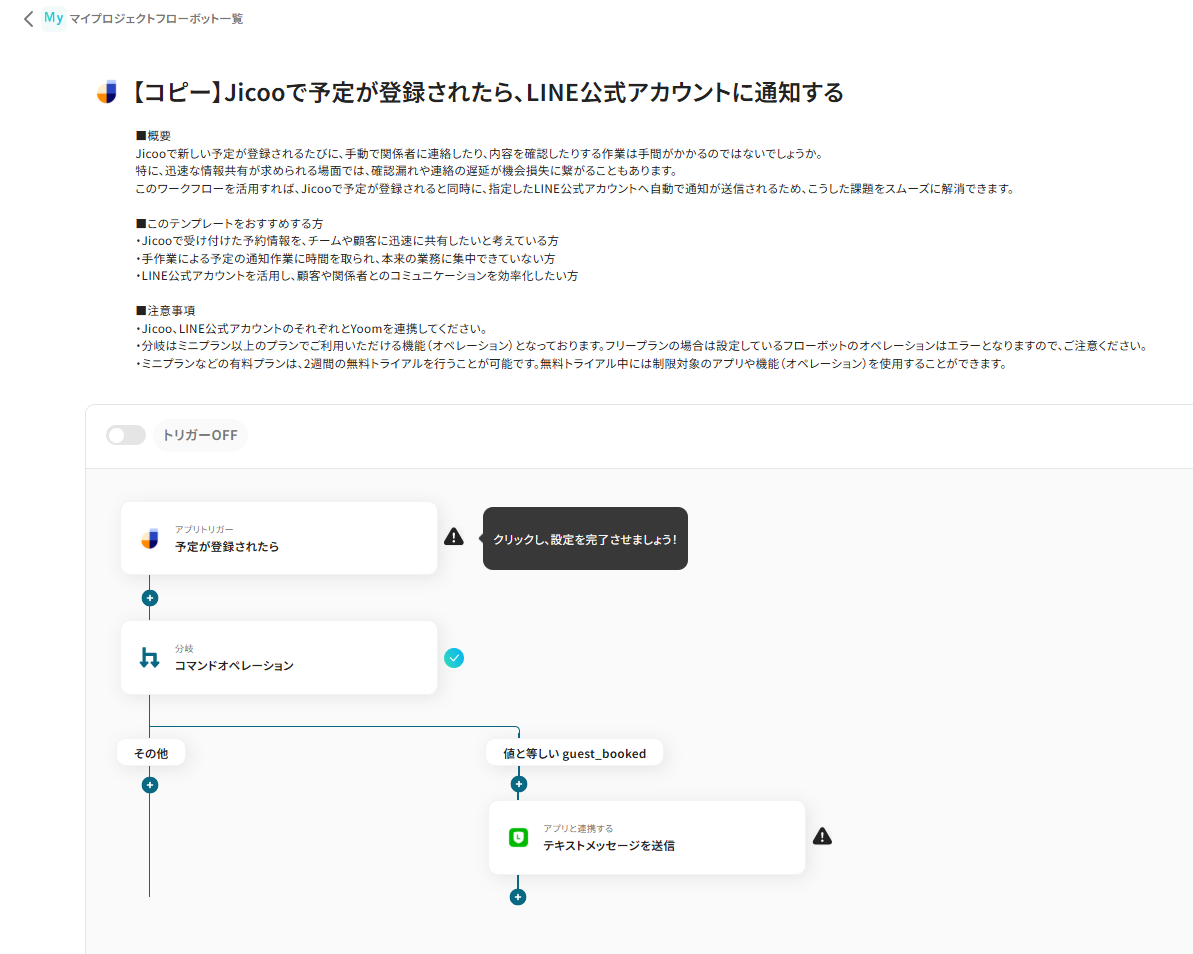Click the green LINE icon in the action card
The width and height of the screenshot is (1193, 954).
click(518, 838)
